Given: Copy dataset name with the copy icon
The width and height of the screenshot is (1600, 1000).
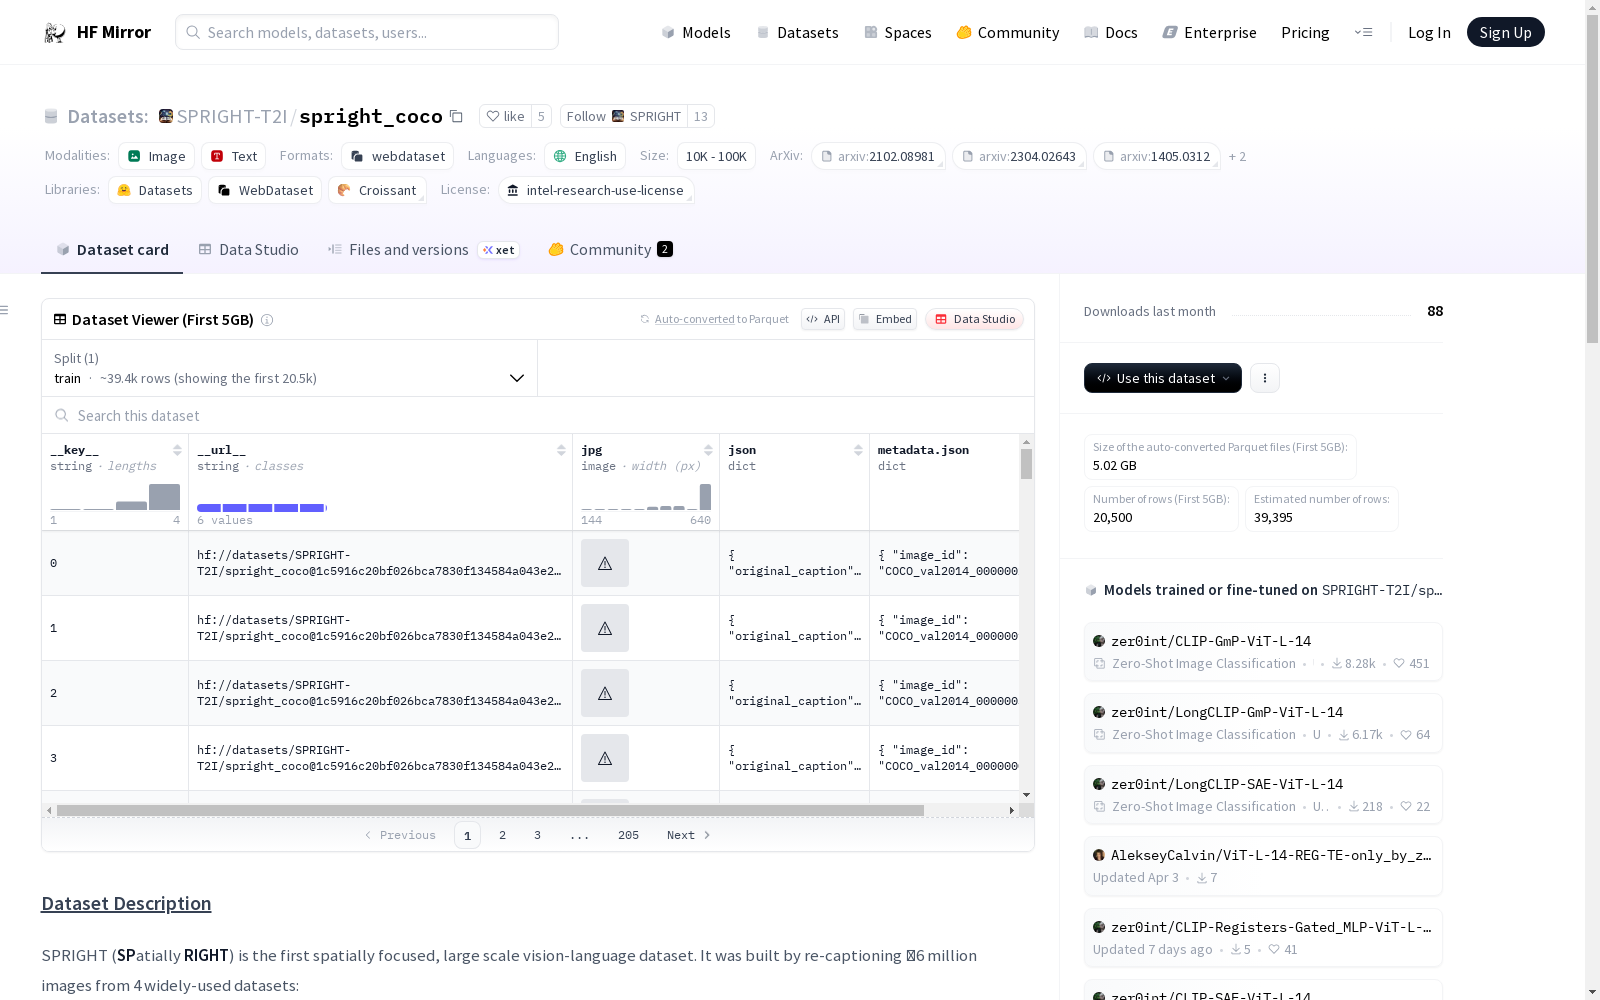Looking at the screenshot, I should [456, 116].
